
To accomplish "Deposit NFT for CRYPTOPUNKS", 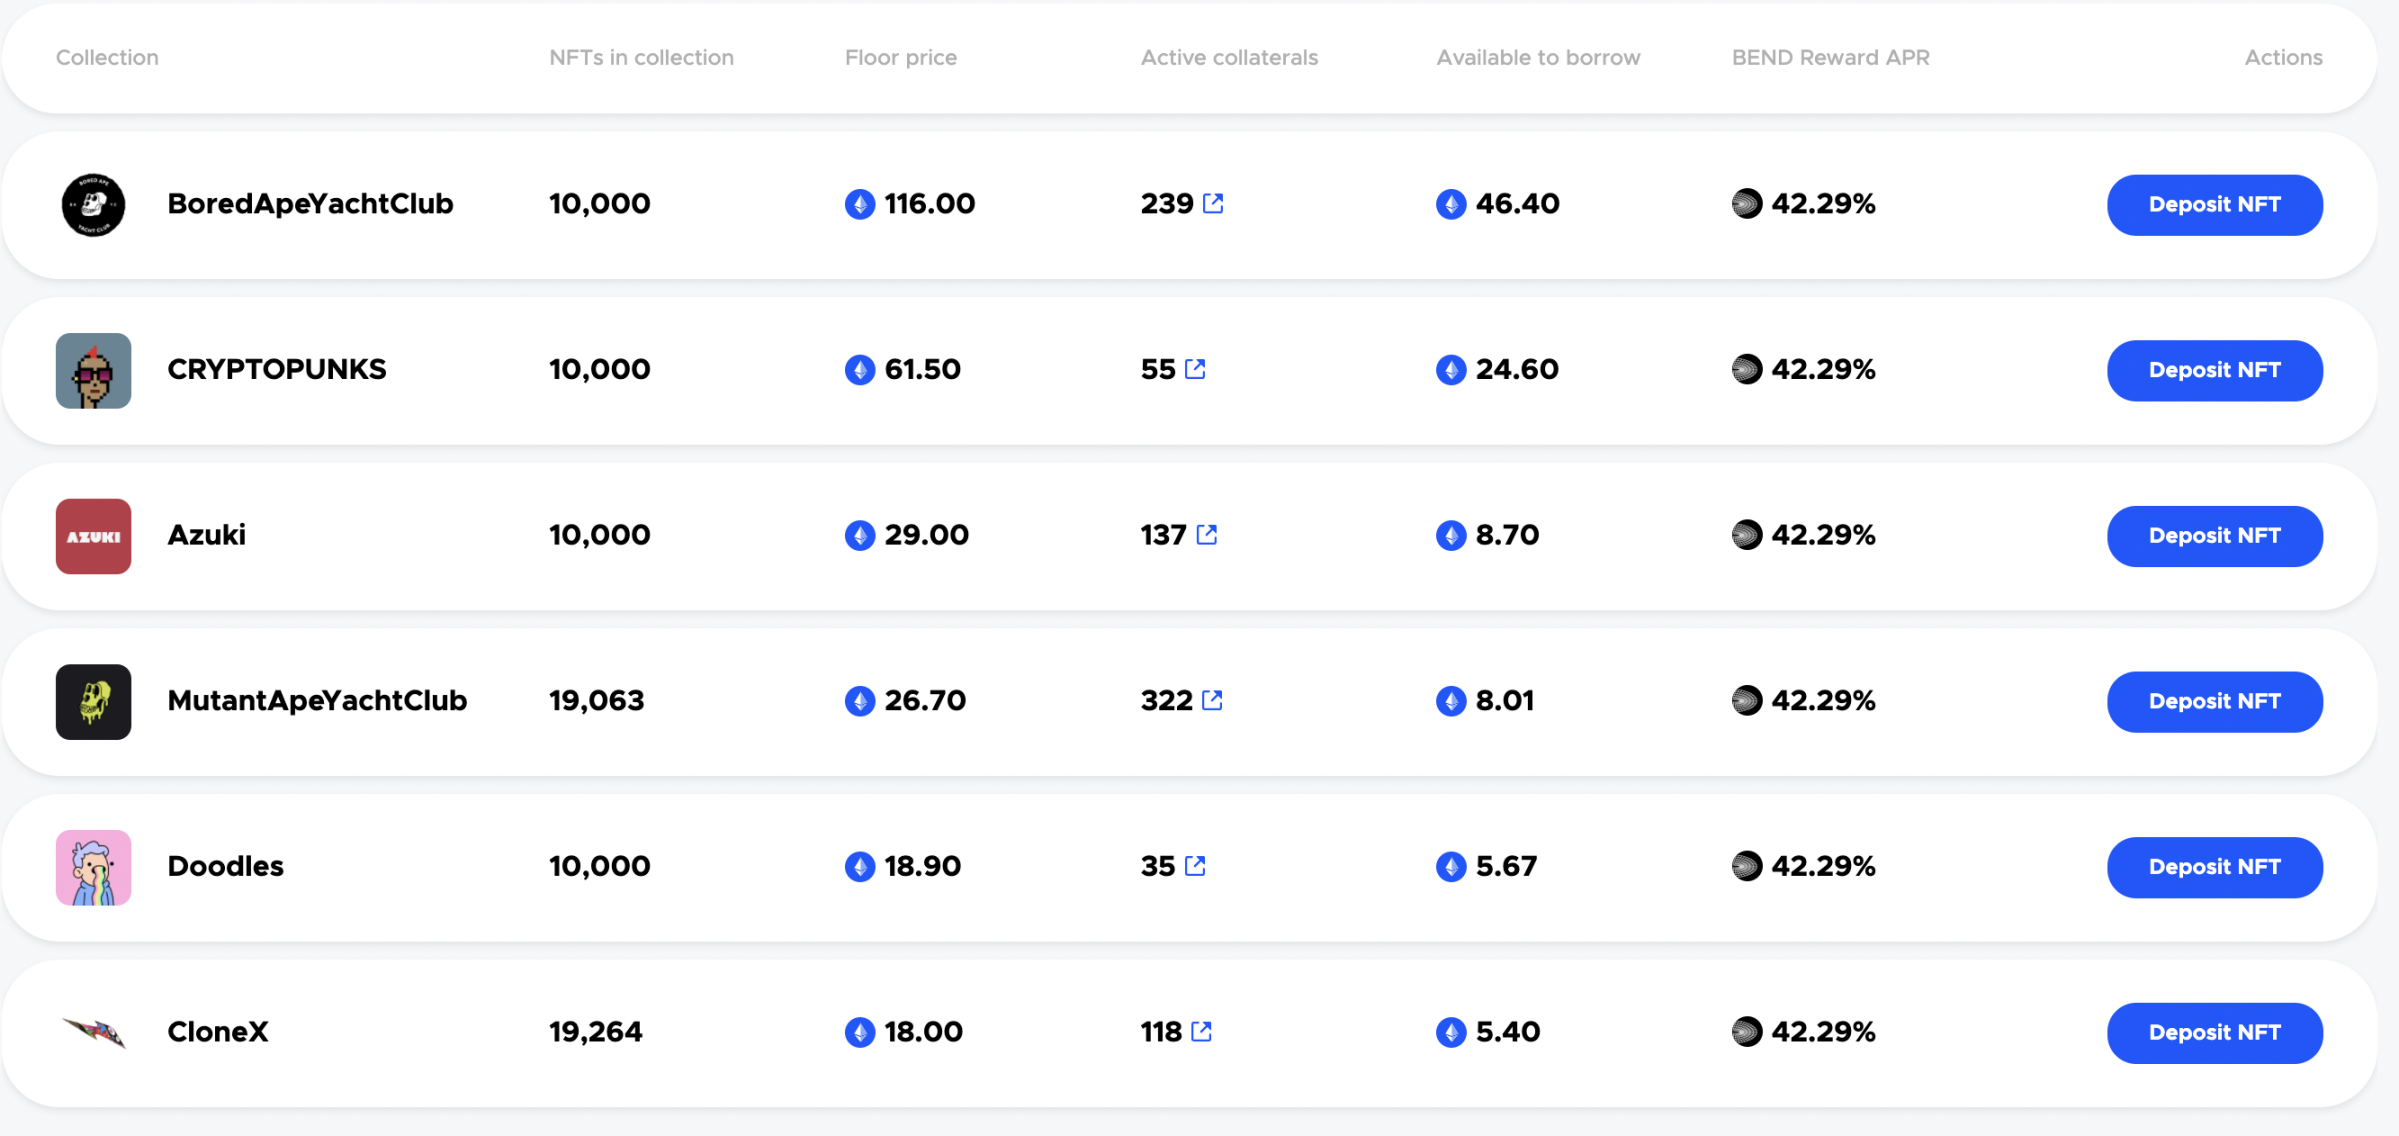I will (x=2214, y=370).
